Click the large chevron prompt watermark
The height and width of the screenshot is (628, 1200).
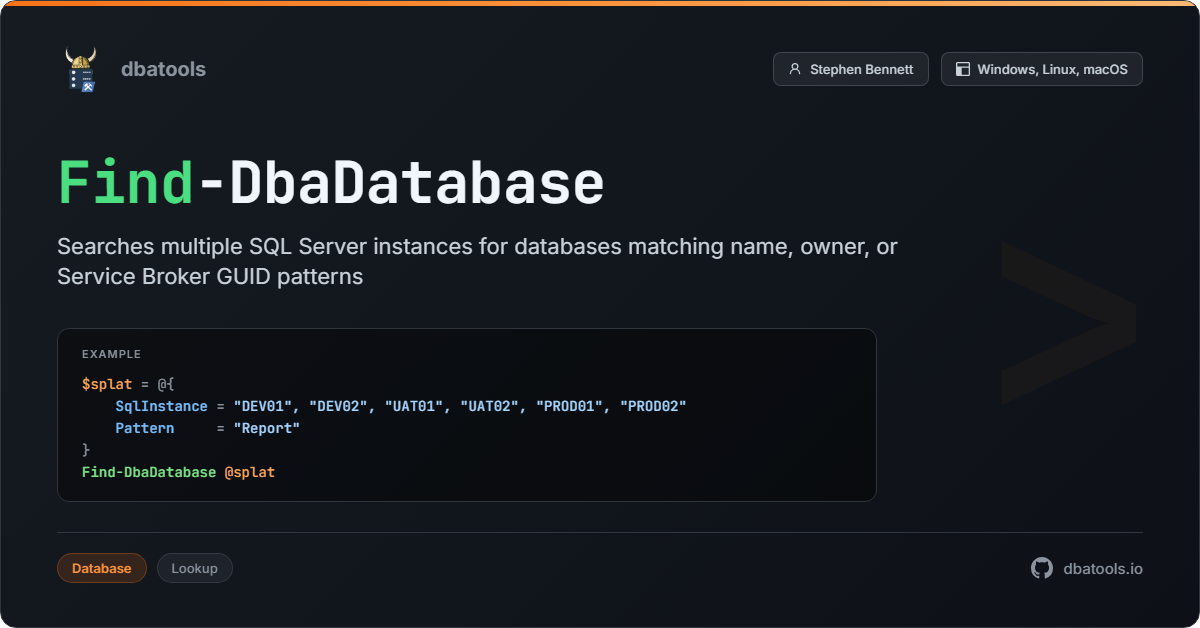pos(1068,322)
